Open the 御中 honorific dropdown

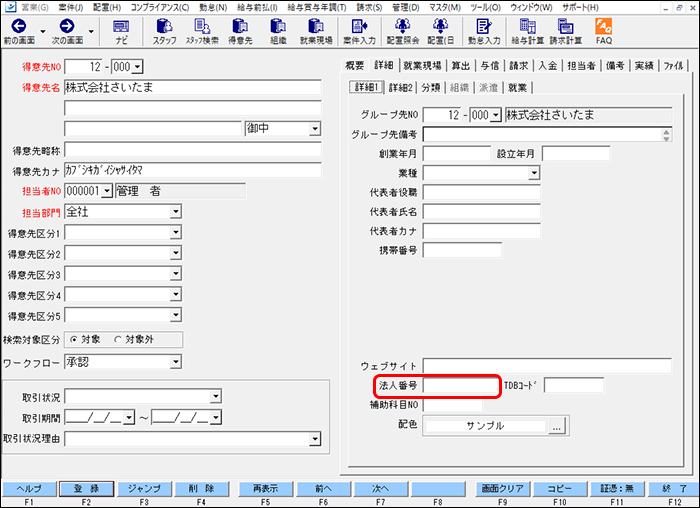point(315,129)
